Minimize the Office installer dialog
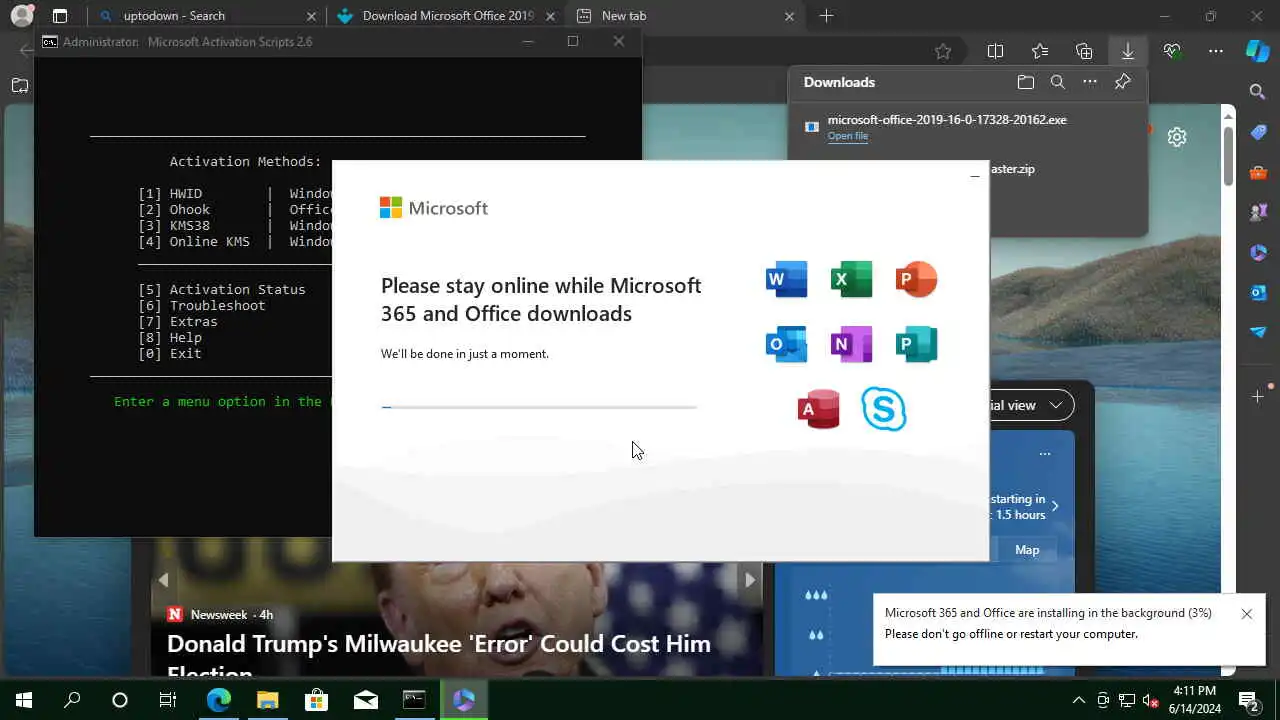Image resolution: width=1280 pixels, height=720 pixels. pos(974,176)
